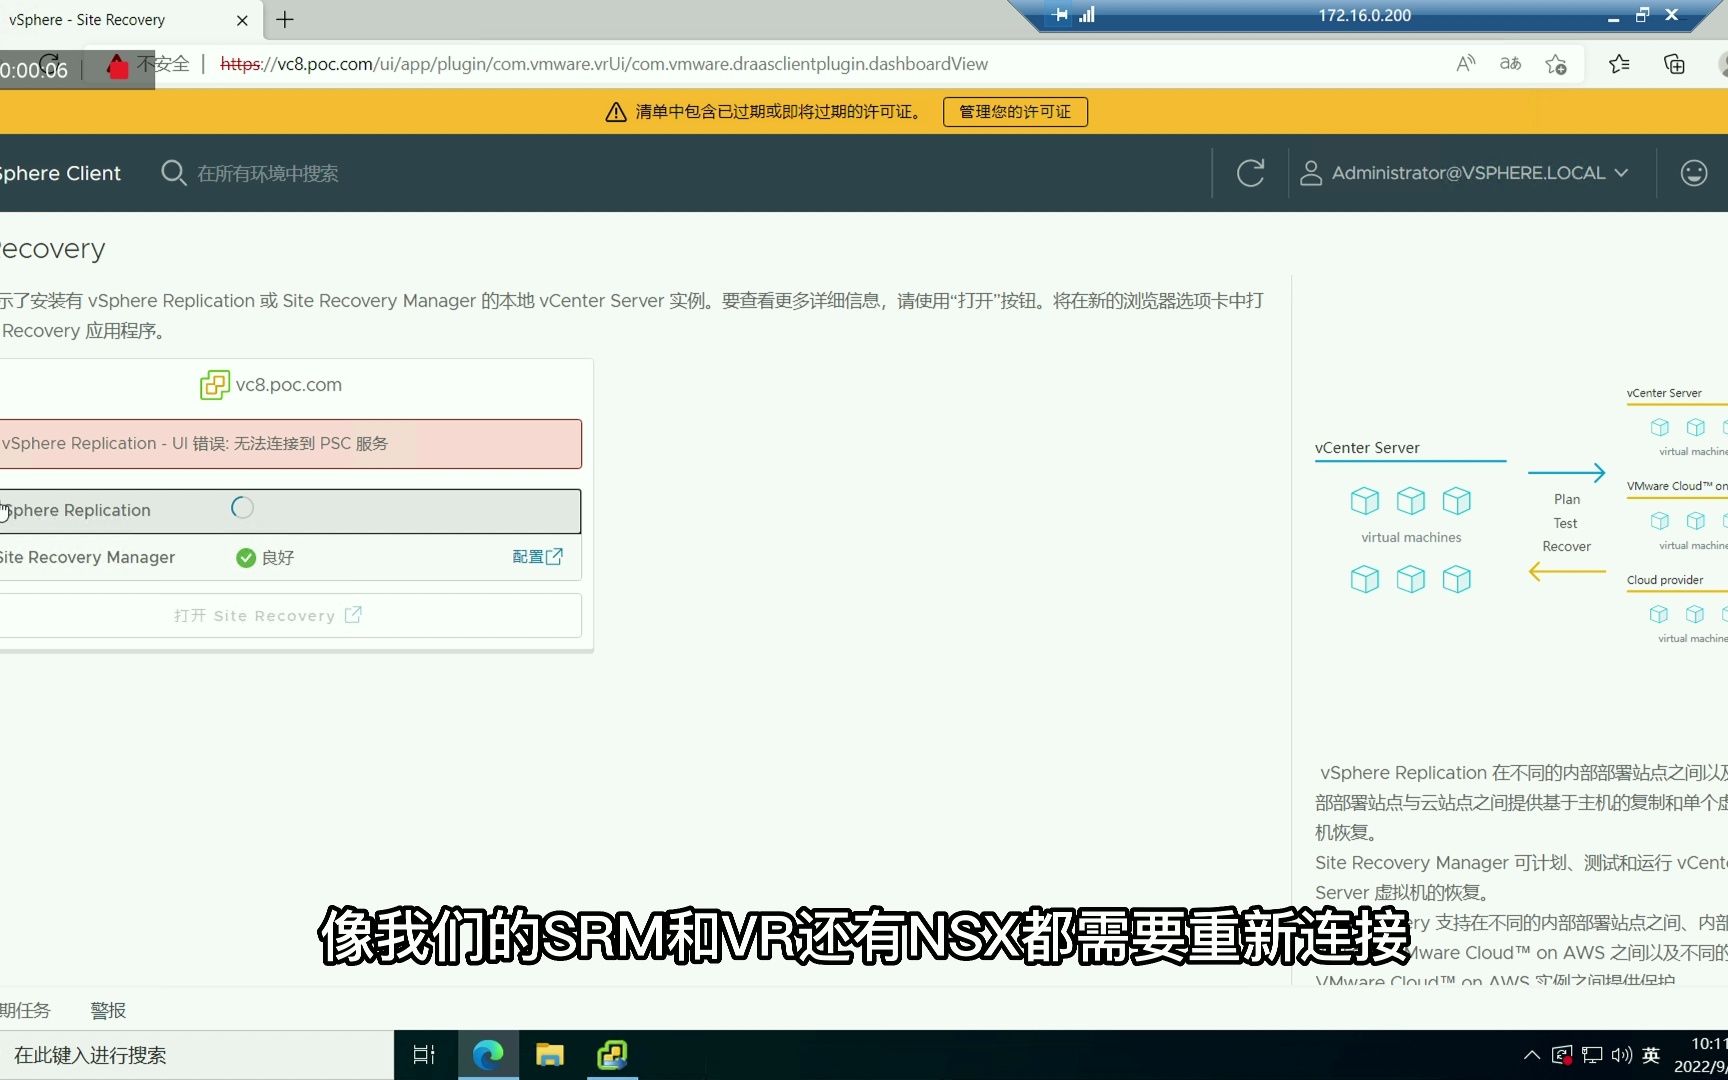This screenshot has height=1080, width=1728.
Task: Click the volume icon in system tray
Action: (1621, 1055)
